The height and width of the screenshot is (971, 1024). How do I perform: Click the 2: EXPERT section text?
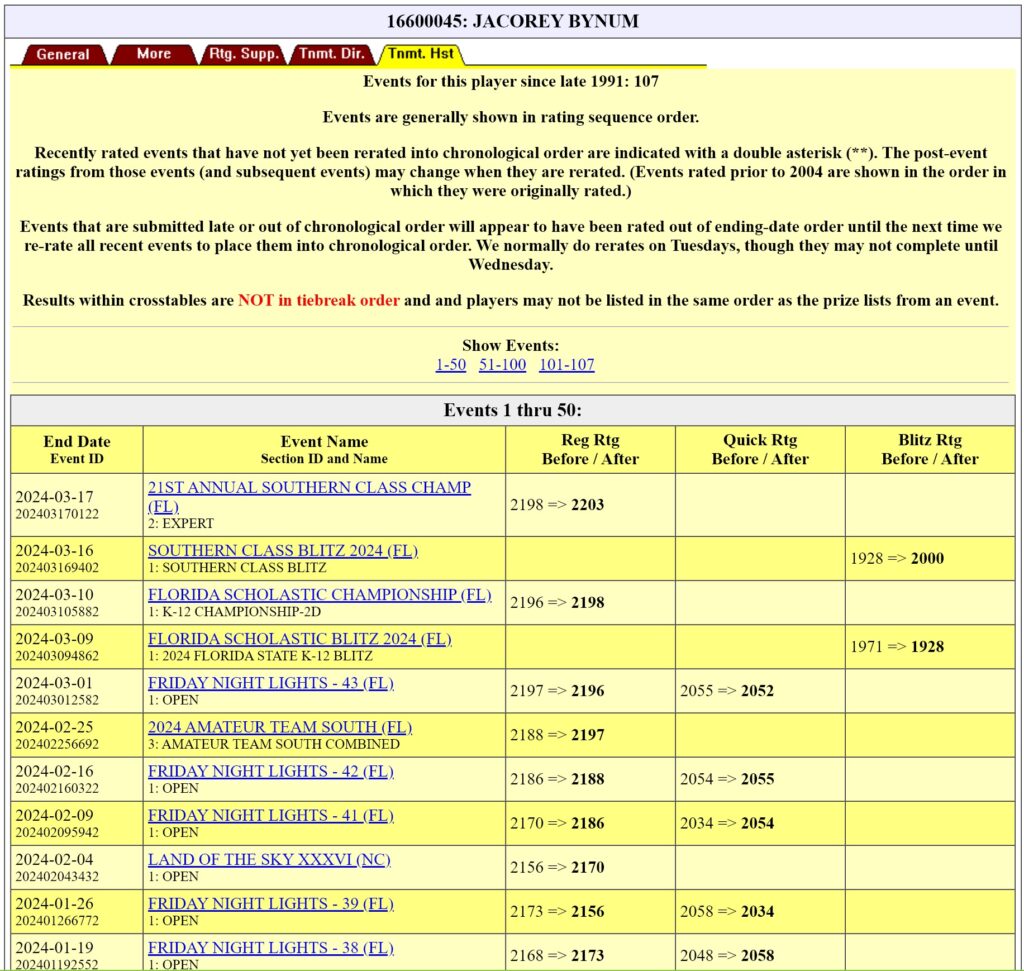pyautogui.click(x=181, y=524)
